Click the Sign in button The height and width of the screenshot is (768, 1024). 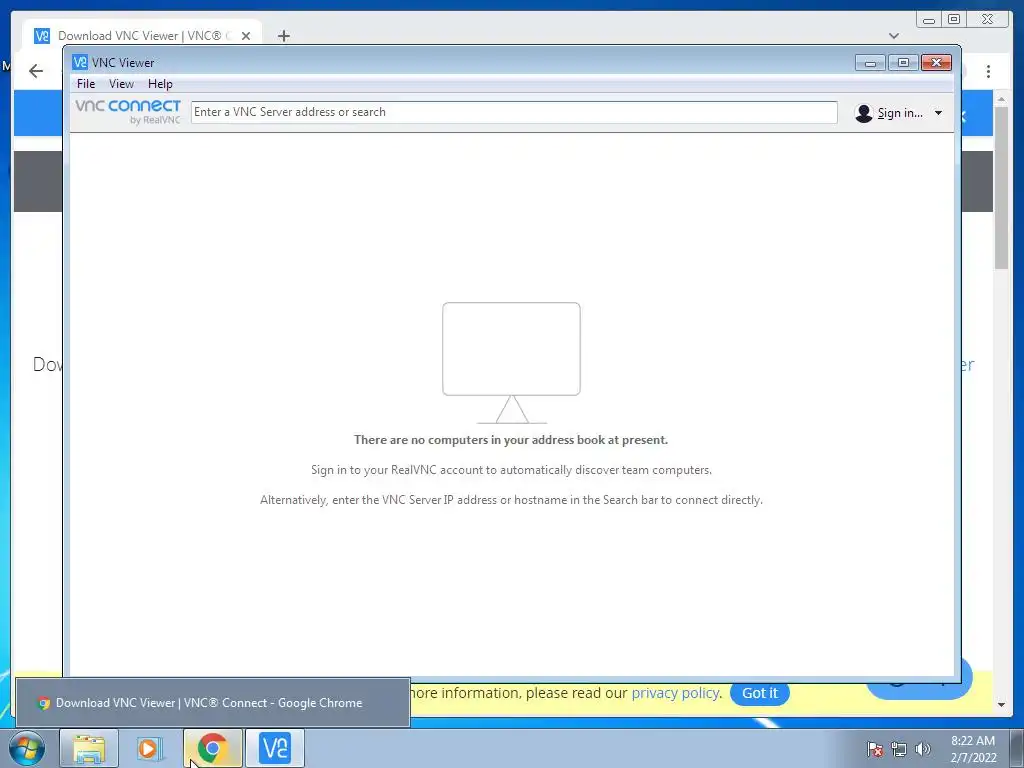[900, 113]
